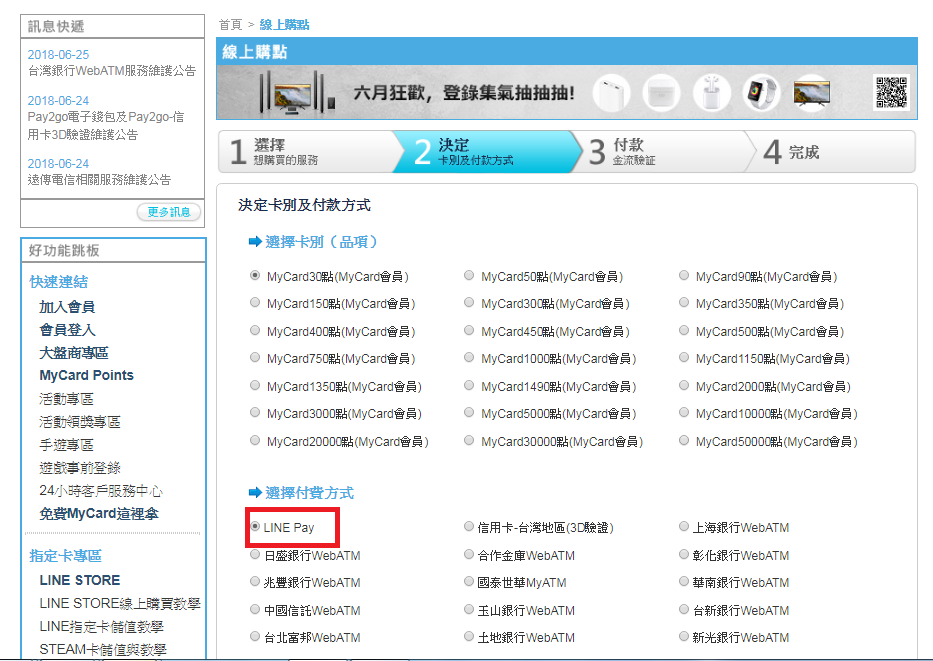Choose 台北富邦WebATM option
This screenshot has height=661, width=933.
pyautogui.click(x=255, y=637)
